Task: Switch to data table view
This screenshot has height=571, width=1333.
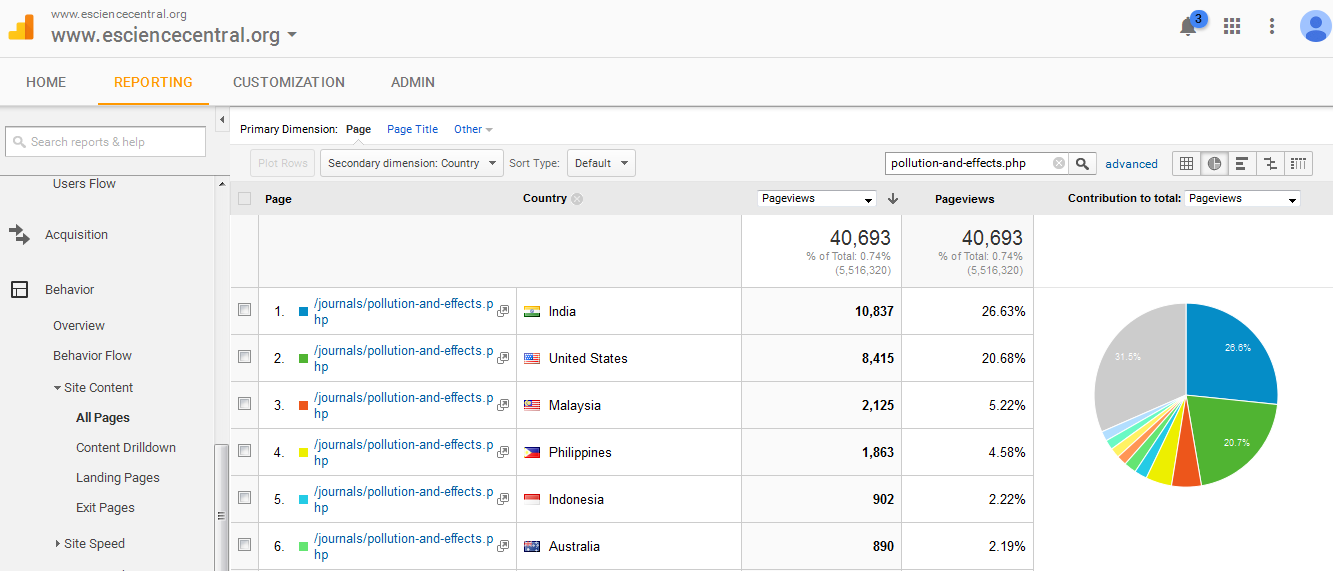Action: tap(1187, 163)
